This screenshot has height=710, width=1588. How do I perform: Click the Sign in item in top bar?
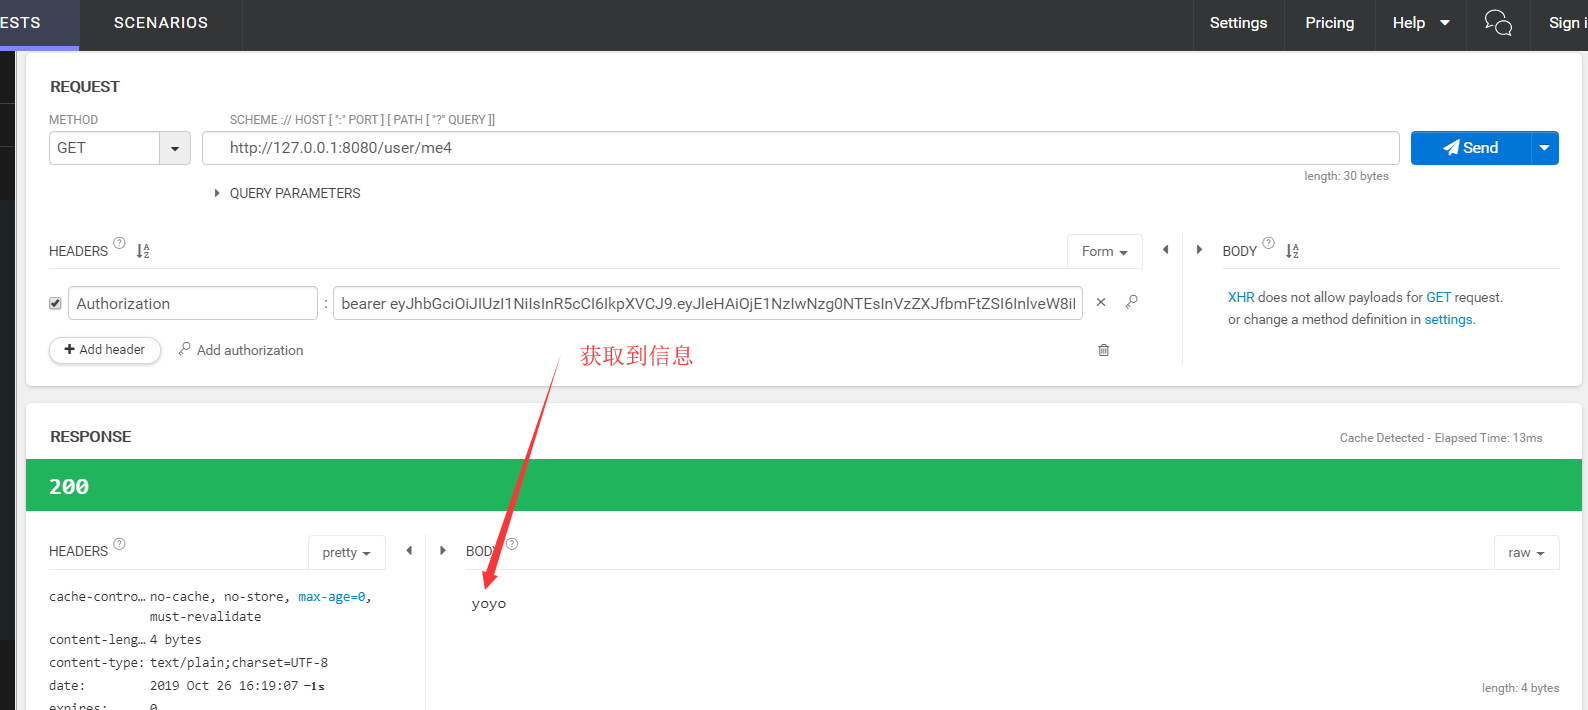point(1566,23)
